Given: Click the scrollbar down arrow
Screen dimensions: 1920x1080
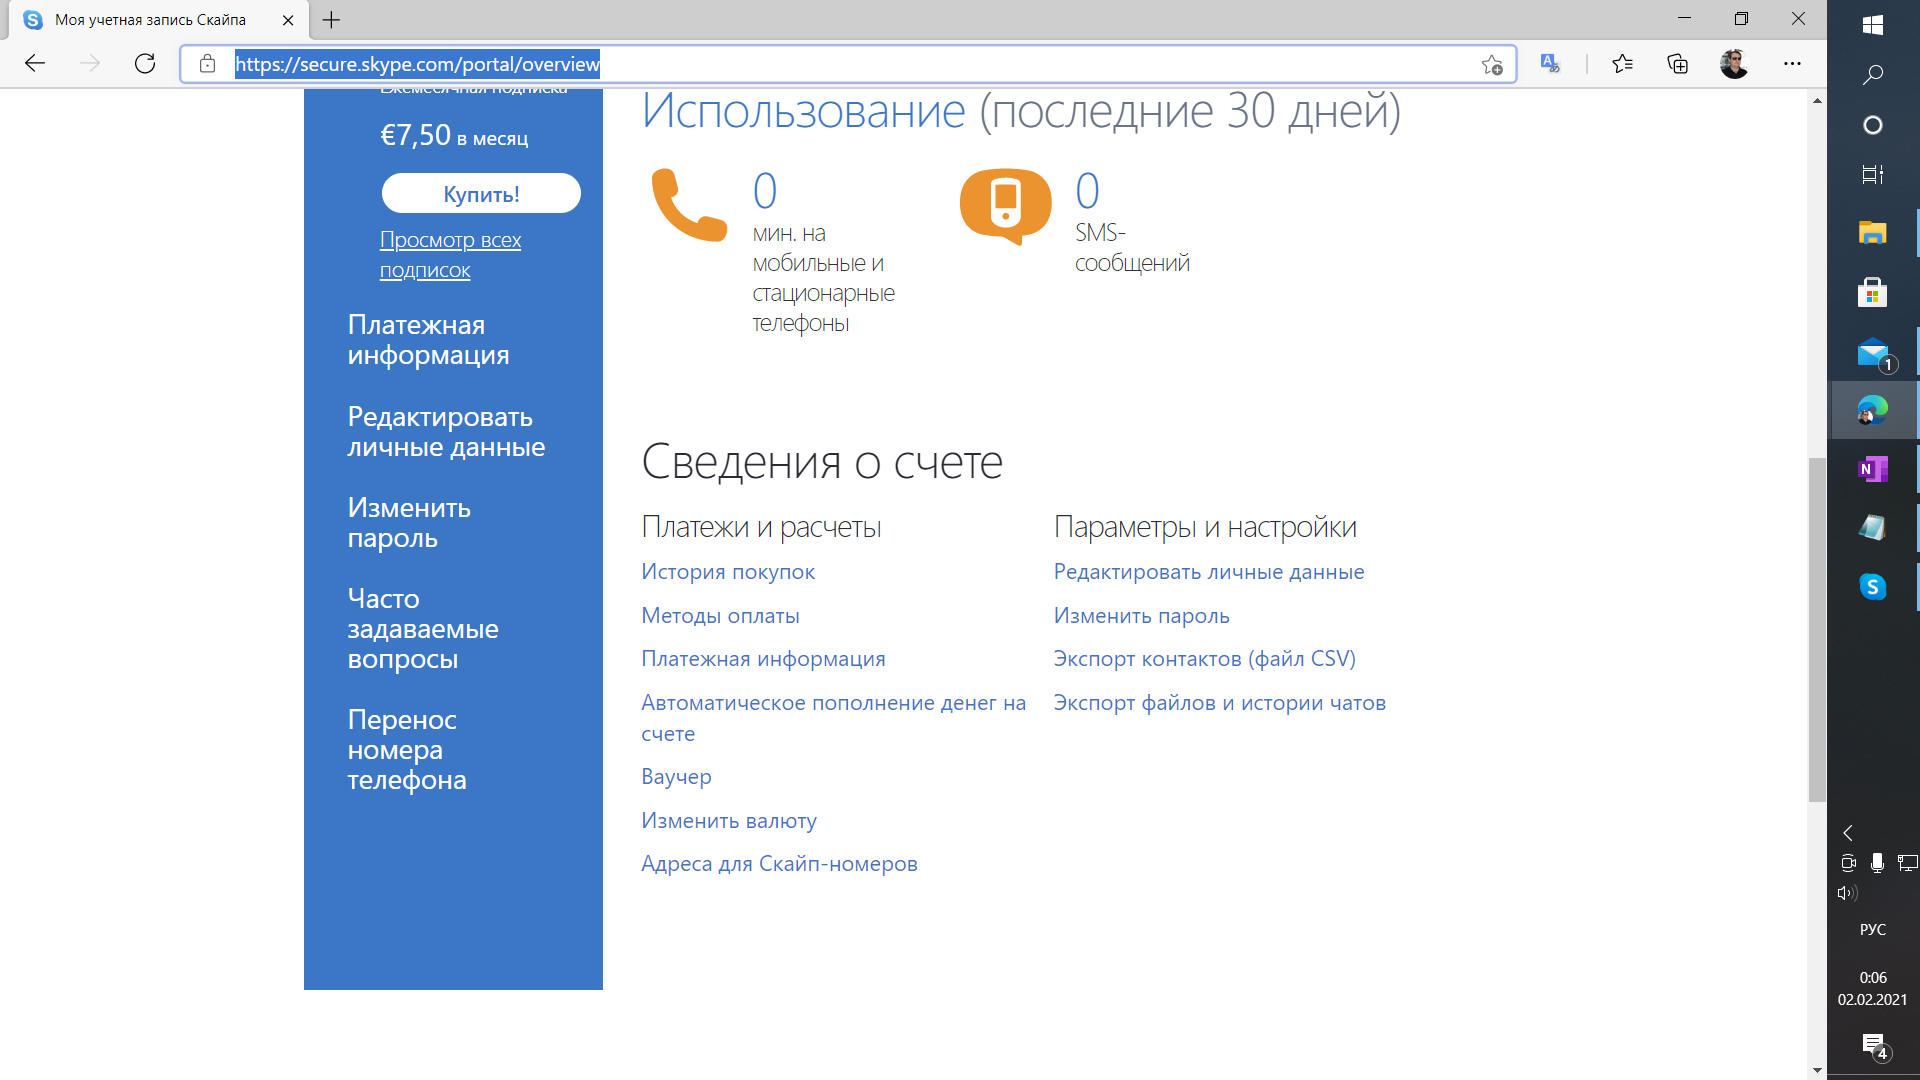Looking at the screenshot, I should point(1817,1070).
